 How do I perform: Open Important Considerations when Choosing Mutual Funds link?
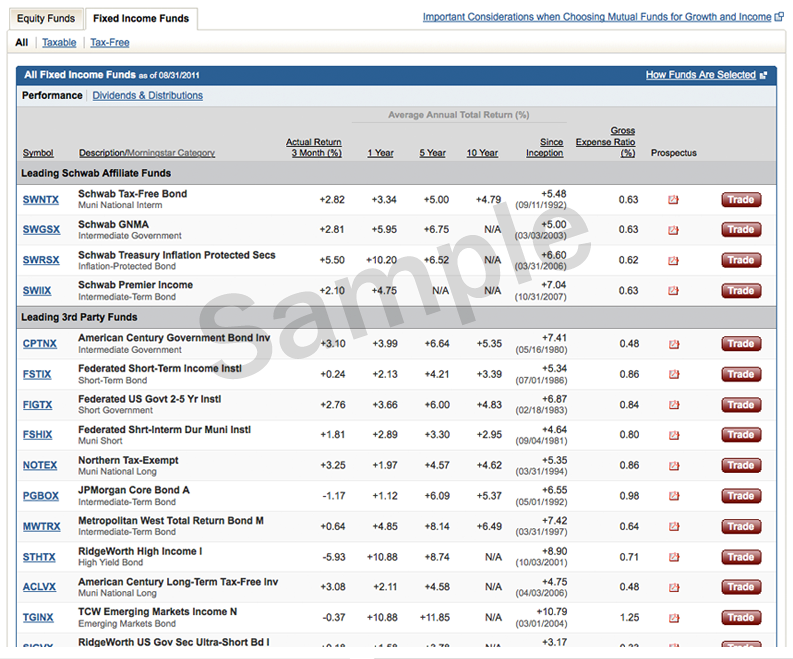click(597, 17)
